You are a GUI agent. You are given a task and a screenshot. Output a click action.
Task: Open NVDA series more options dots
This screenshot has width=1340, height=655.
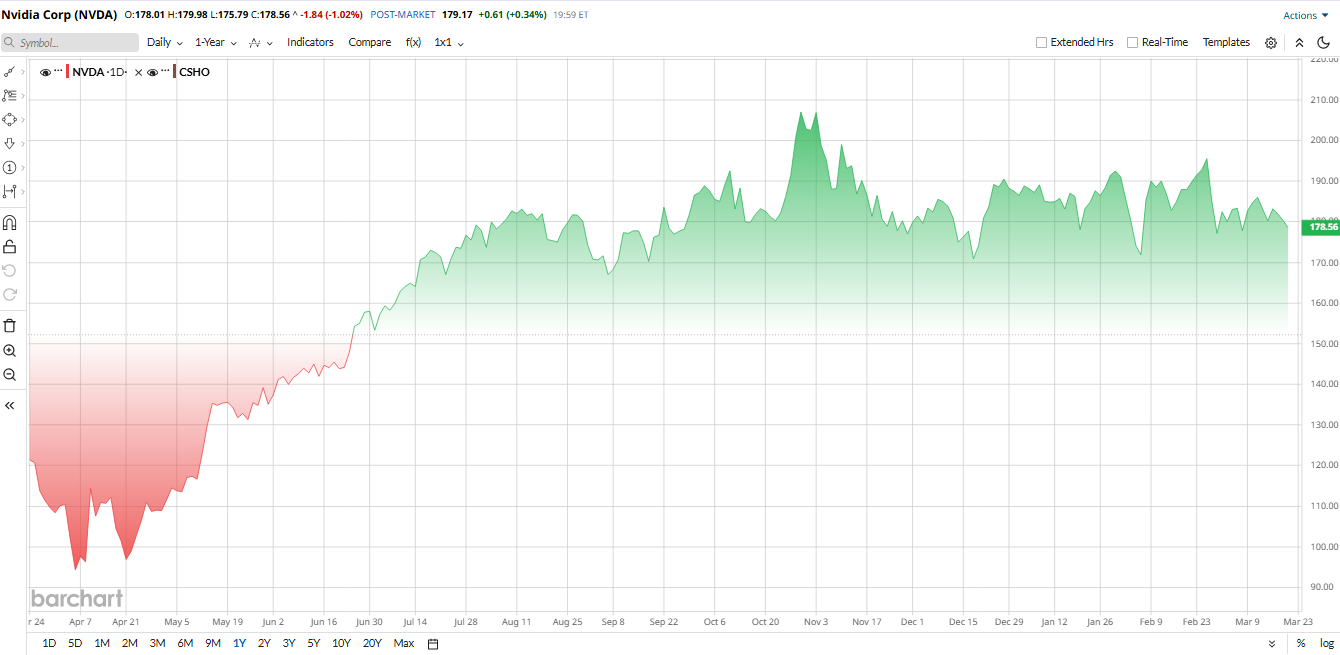[x=58, y=71]
